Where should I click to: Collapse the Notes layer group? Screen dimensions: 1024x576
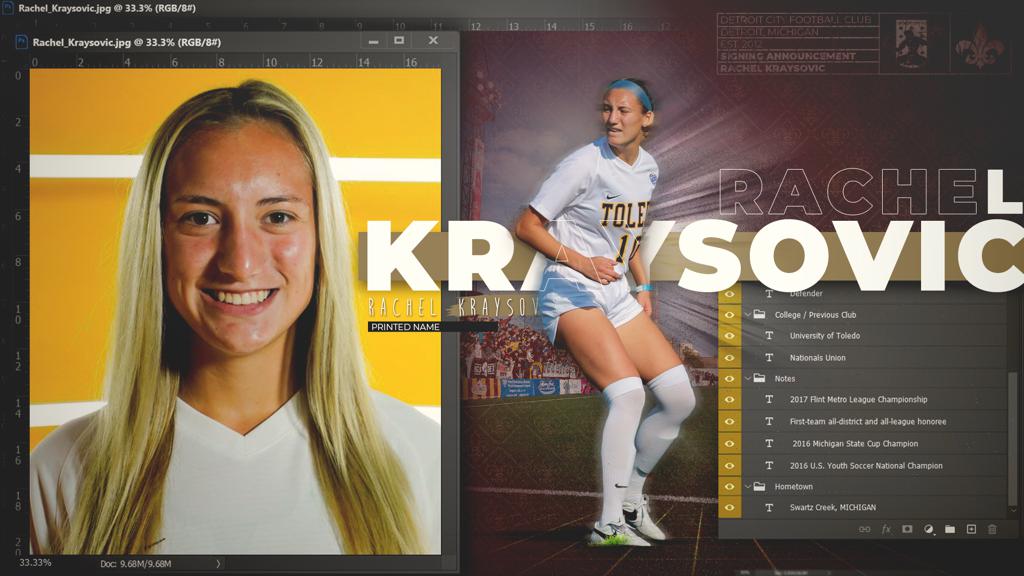748,378
